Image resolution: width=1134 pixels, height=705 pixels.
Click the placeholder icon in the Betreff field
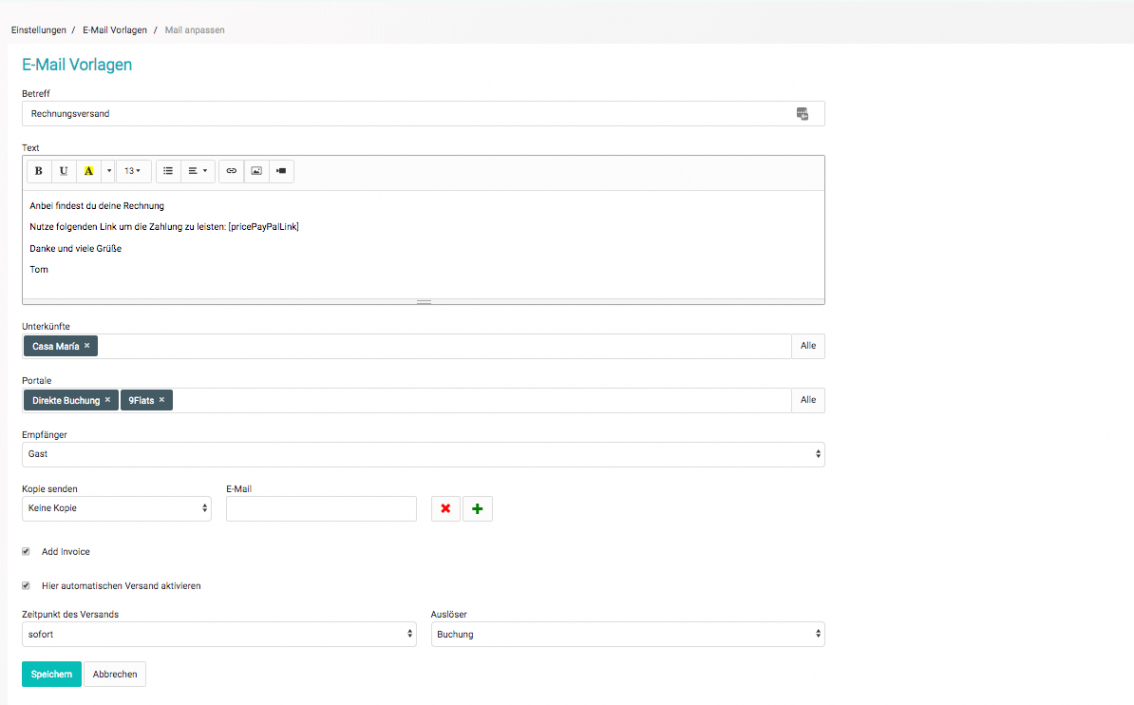pos(802,114)
